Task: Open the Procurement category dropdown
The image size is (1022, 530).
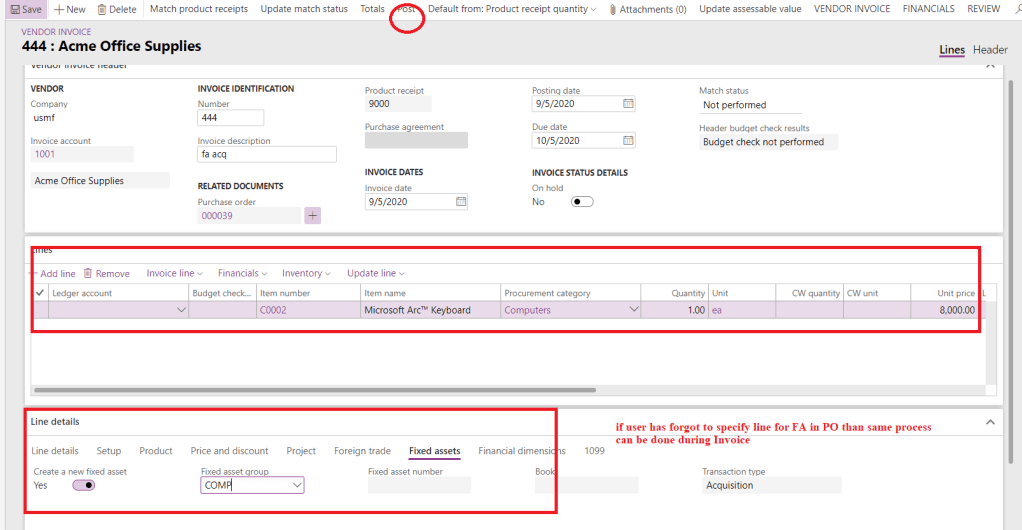Action: coord(633,310)
